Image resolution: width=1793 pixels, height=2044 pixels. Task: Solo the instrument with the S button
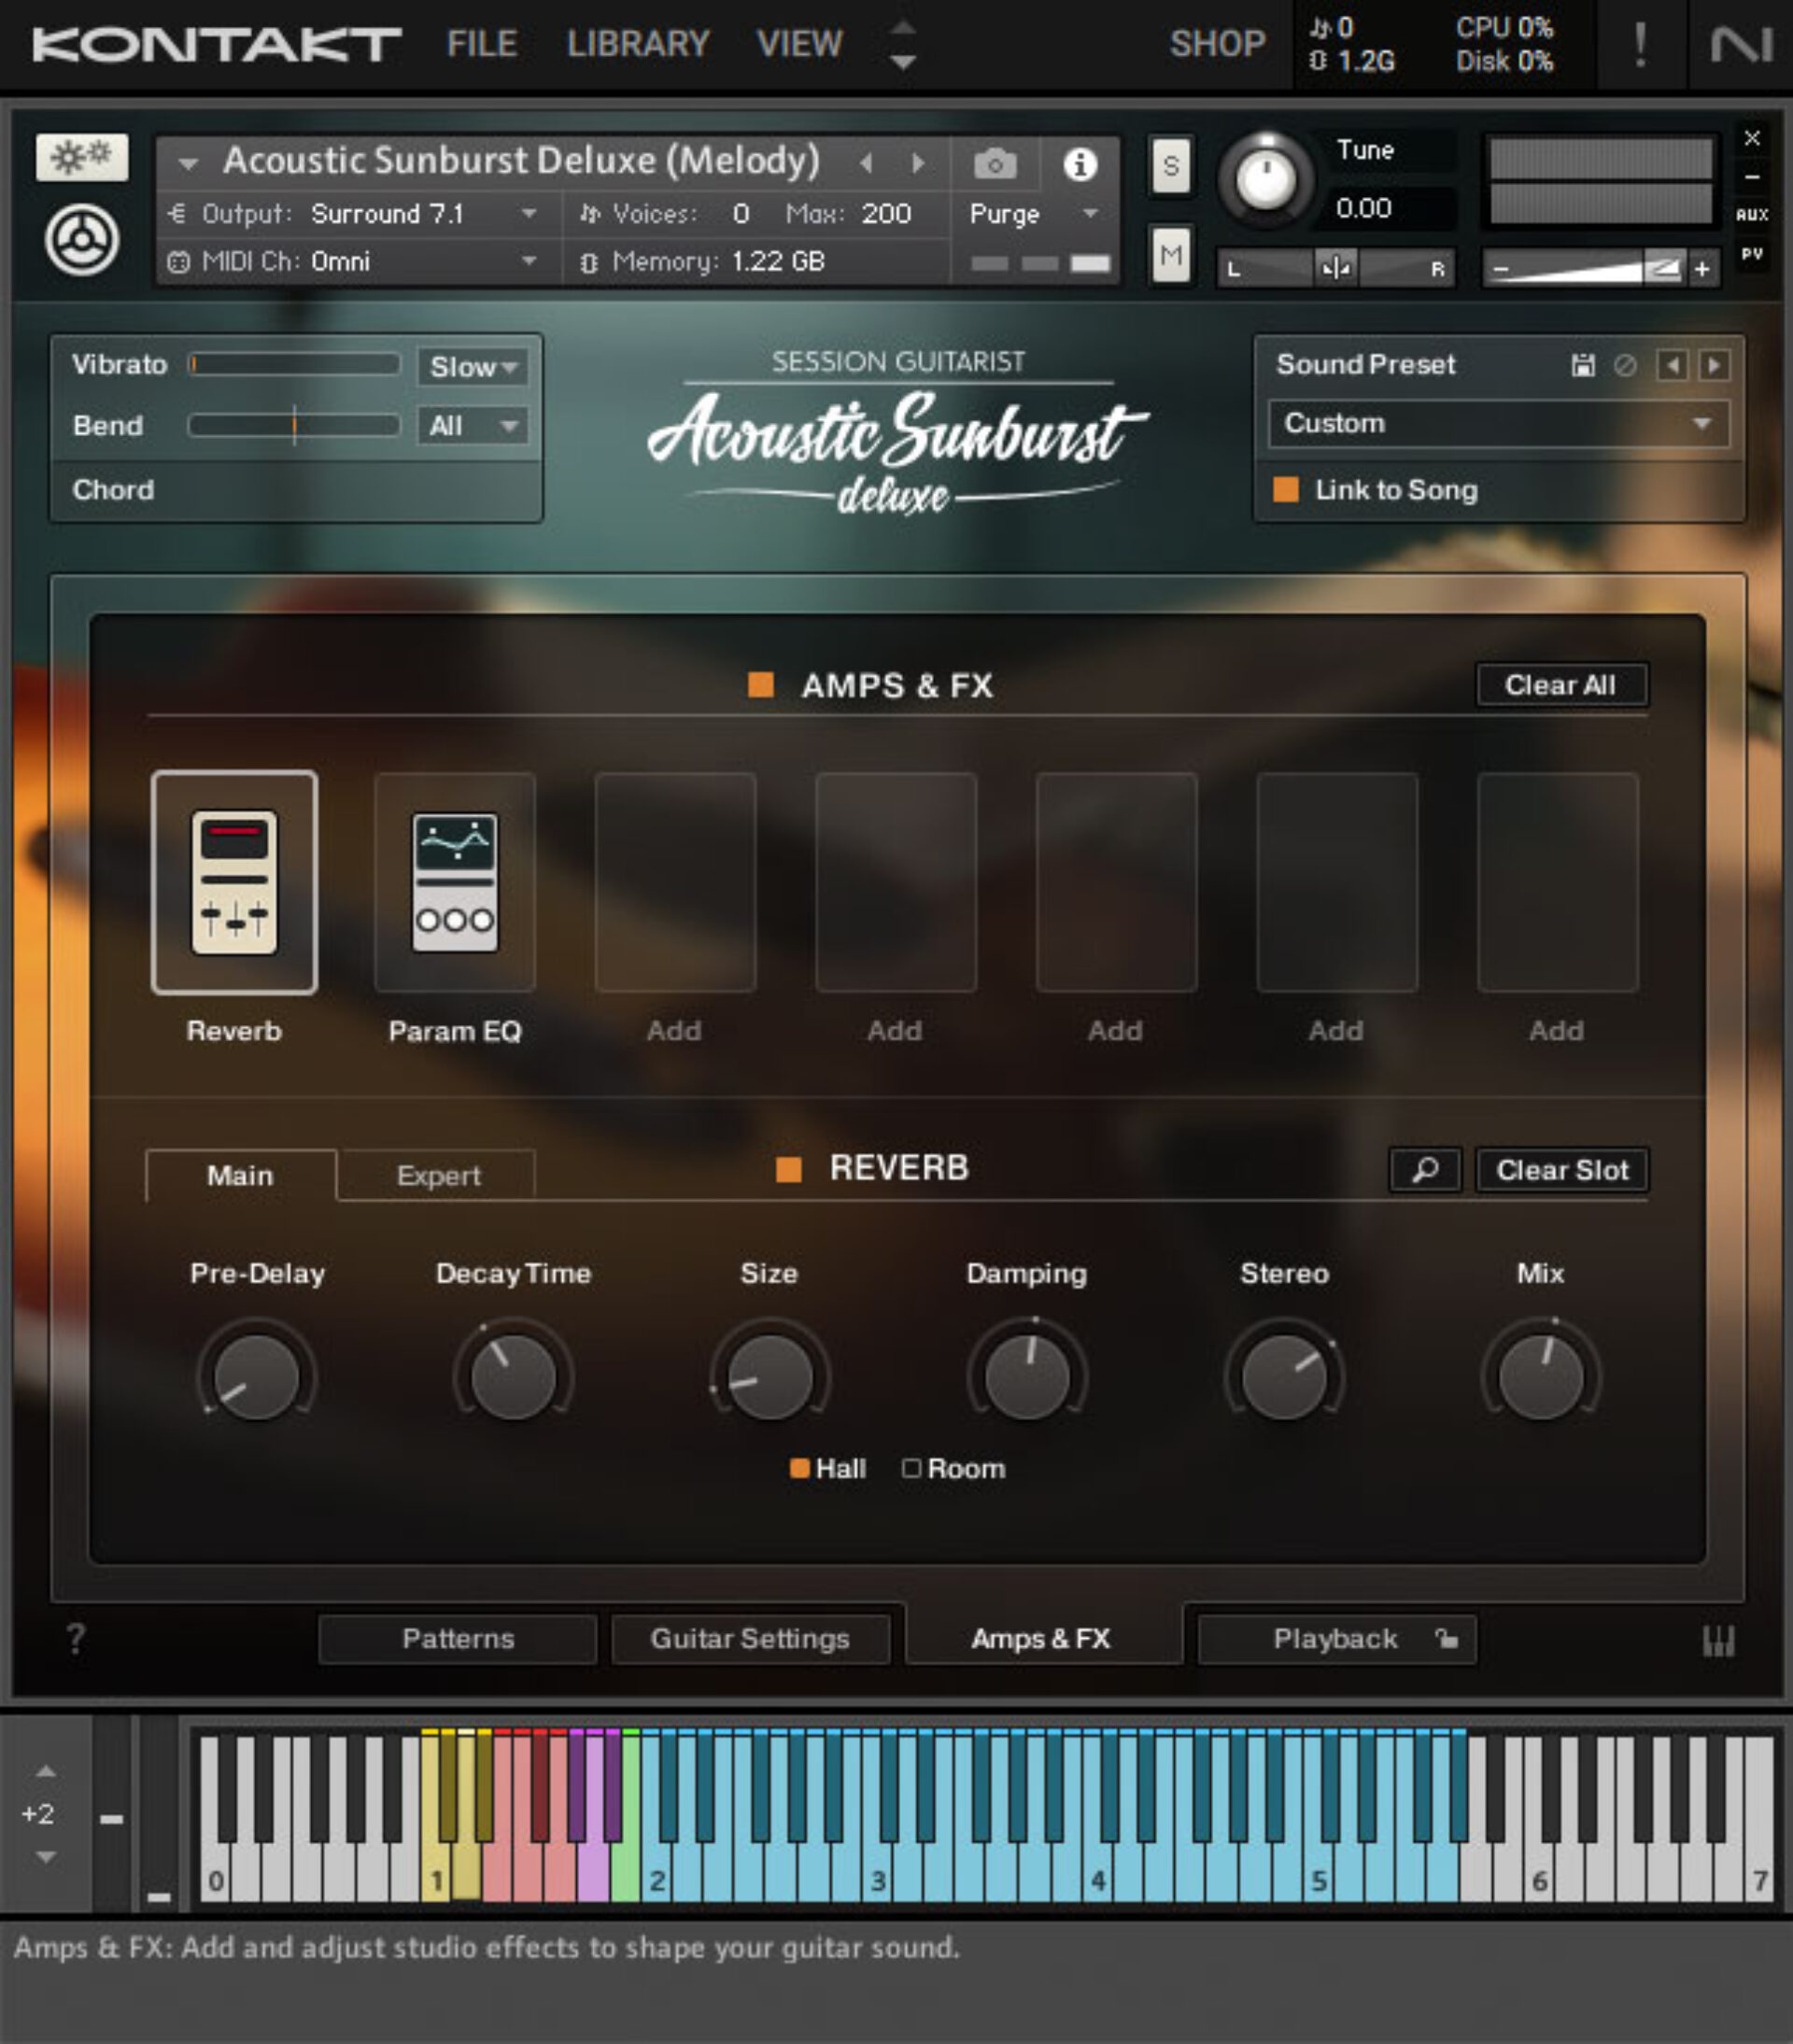click(1170, 167)
